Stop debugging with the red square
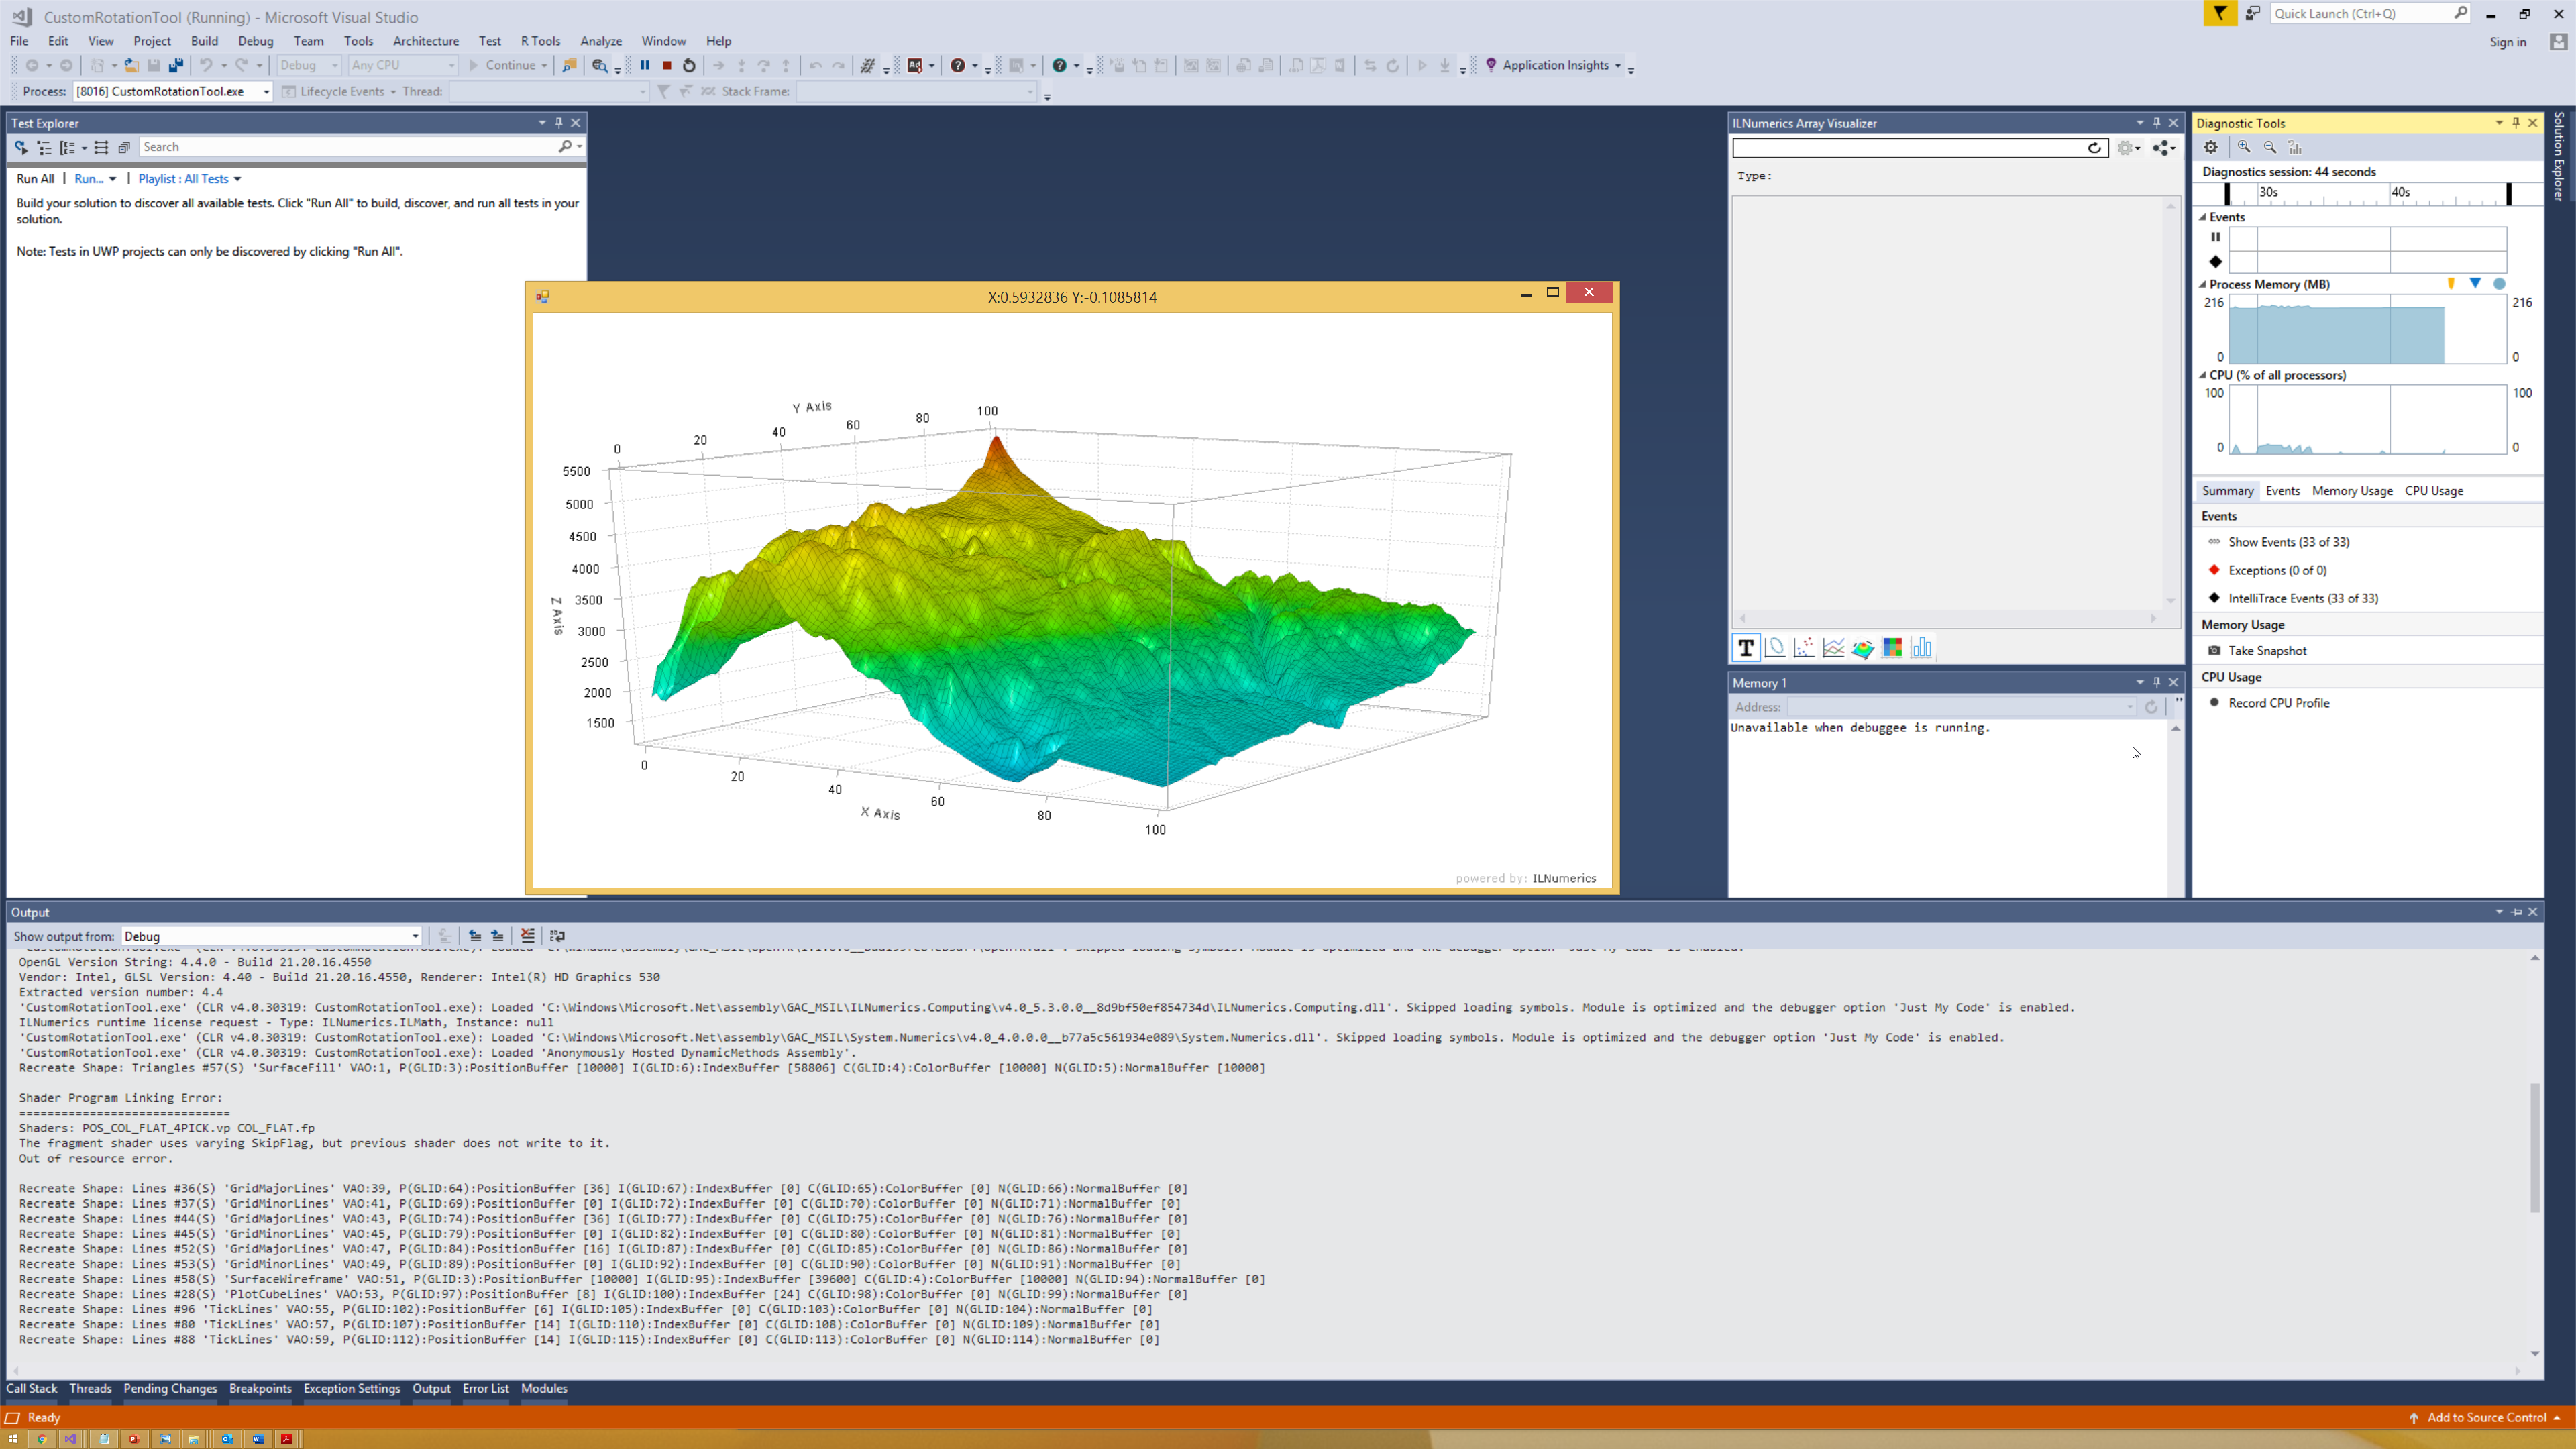 [667, 65]
